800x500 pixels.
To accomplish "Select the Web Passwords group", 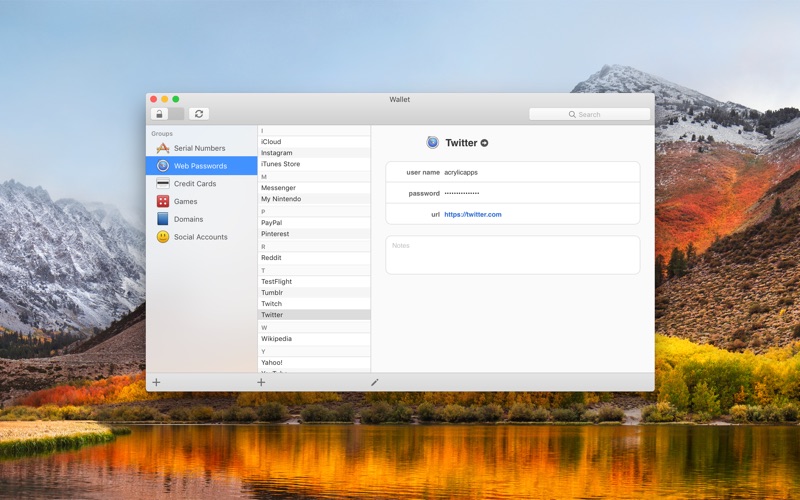I will (x=202, y=166).
